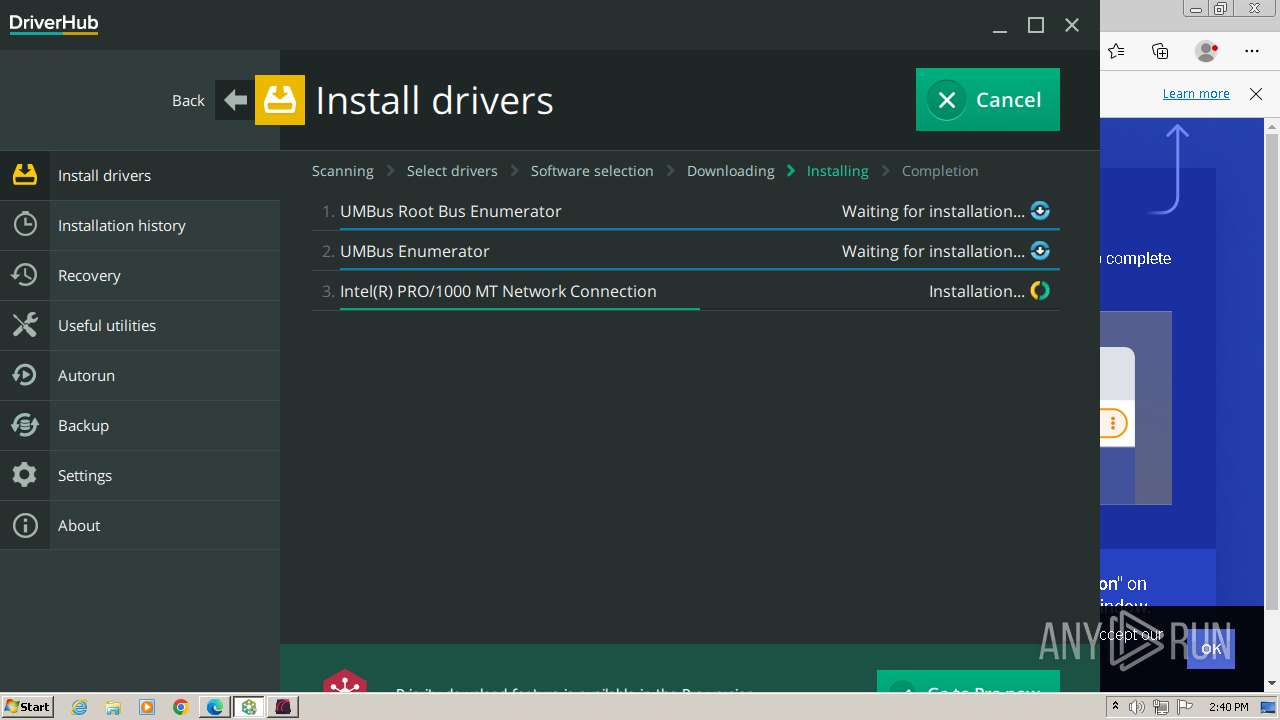
Task: Open the Recovery section
Action: pos(140,275)
